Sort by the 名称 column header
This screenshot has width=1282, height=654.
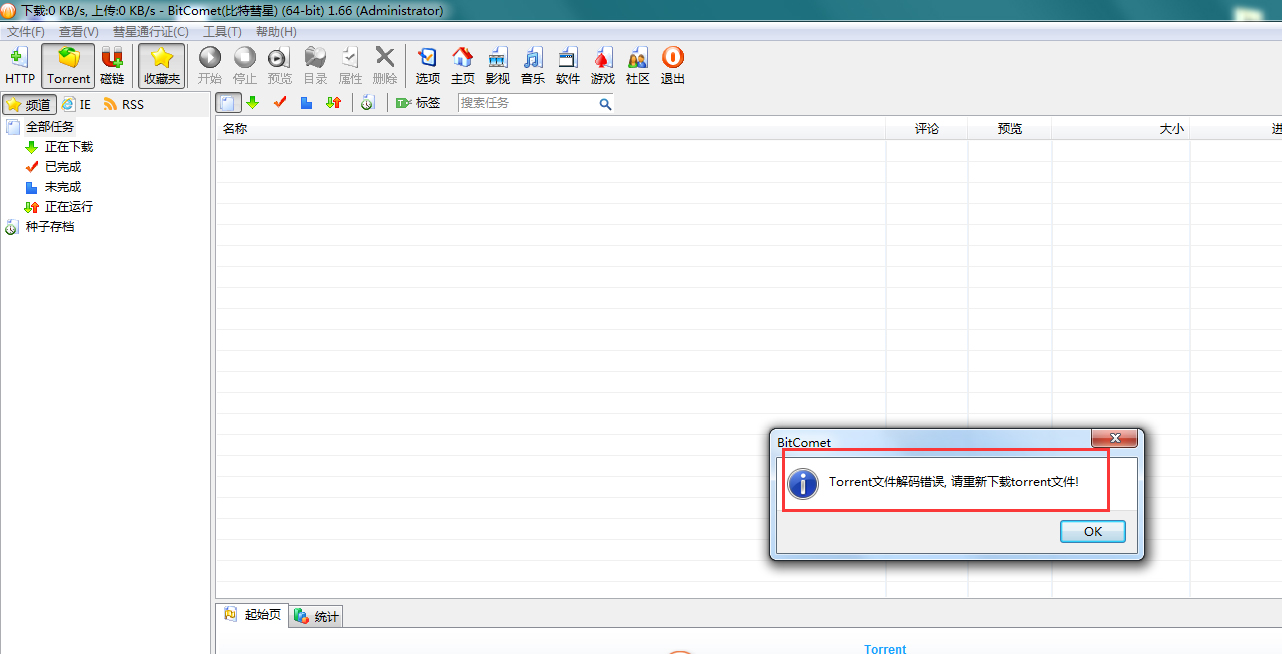(550, 128)
